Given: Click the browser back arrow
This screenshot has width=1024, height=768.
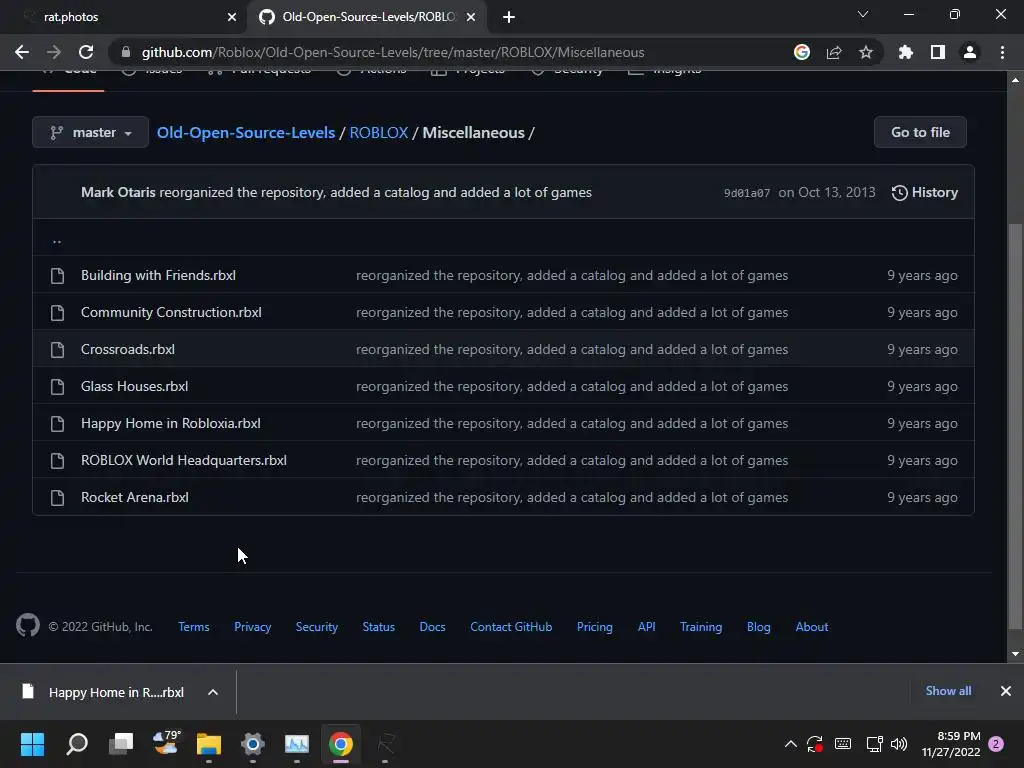Looking at the screenshot, I should 22,52.
